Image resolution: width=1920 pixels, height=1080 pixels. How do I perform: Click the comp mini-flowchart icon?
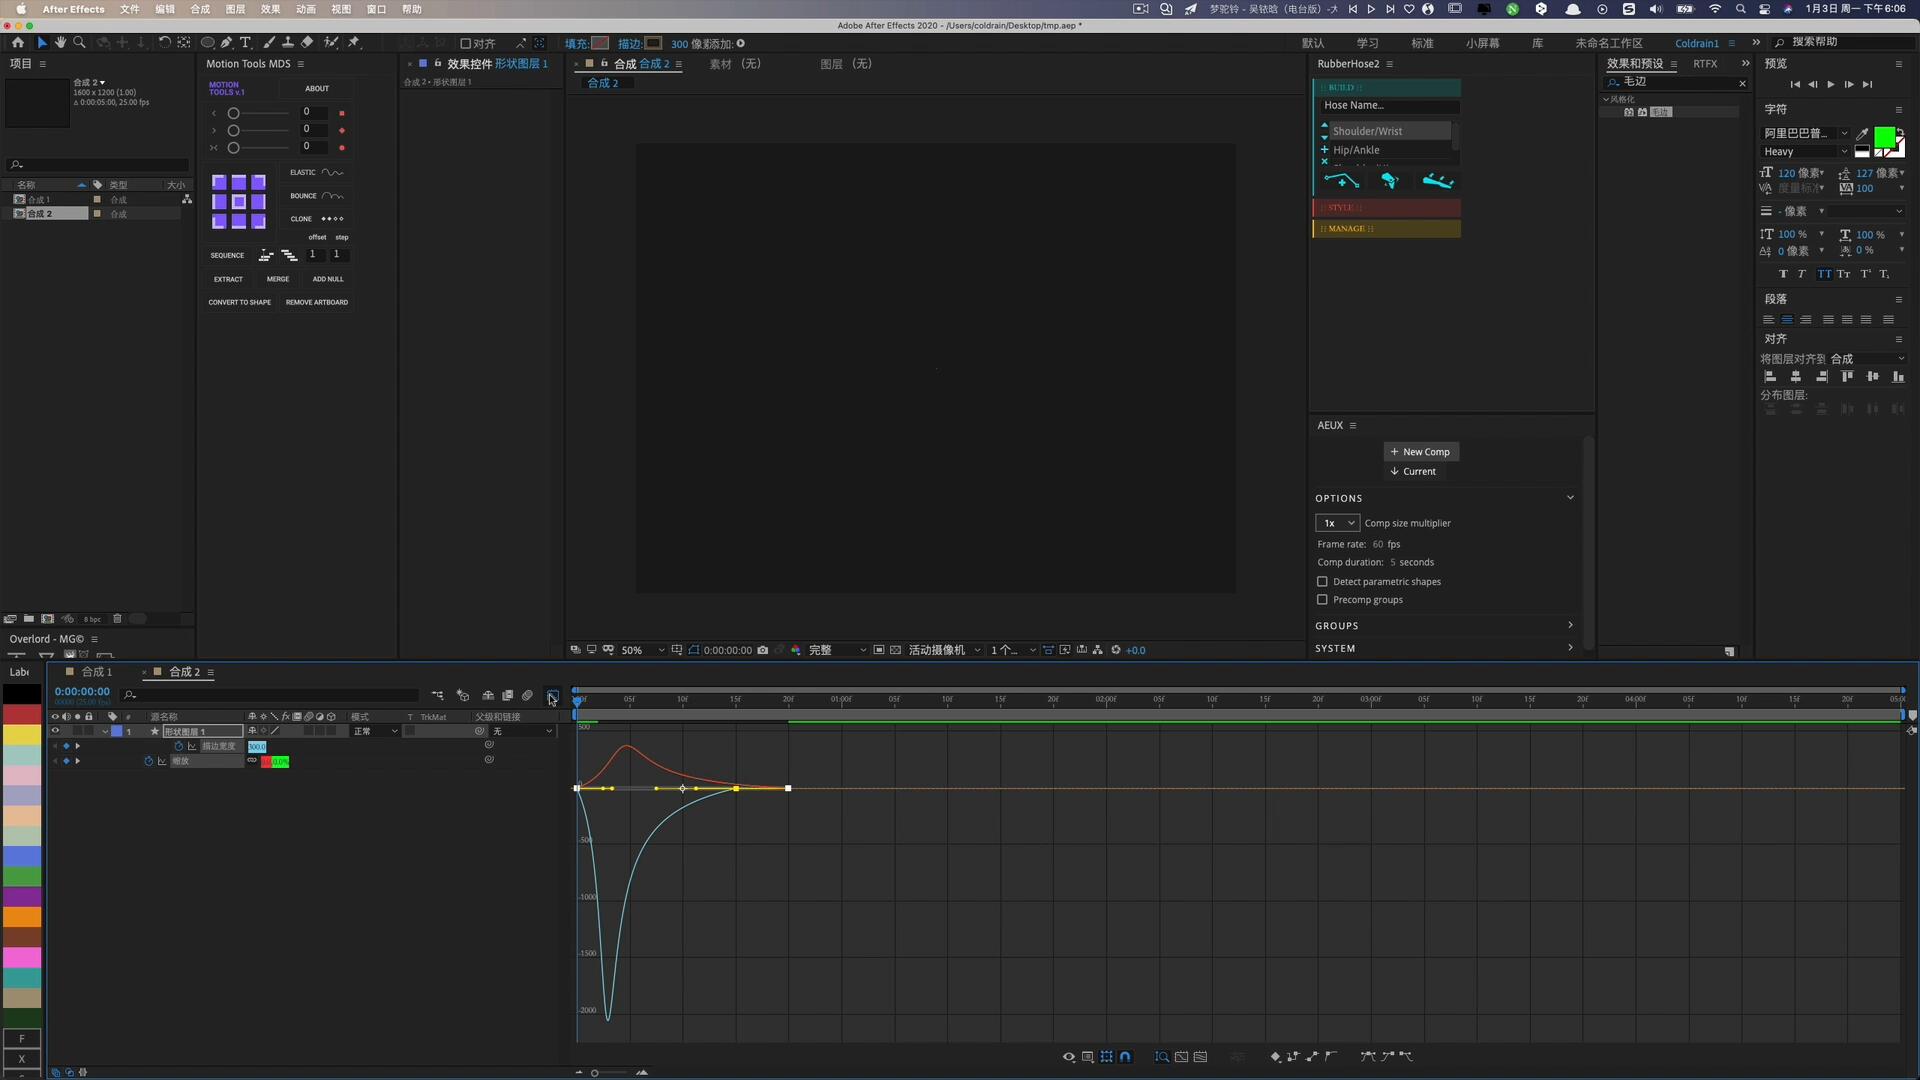438,695
